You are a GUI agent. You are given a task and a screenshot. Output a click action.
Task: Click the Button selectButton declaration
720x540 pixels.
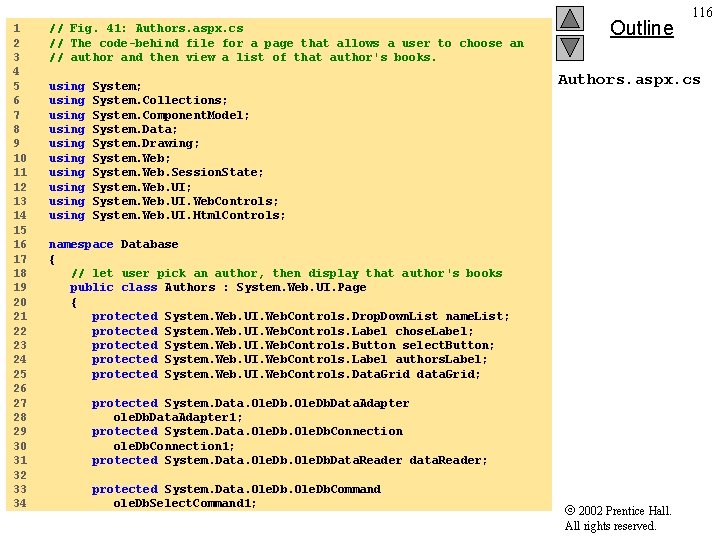coord(293,345)
